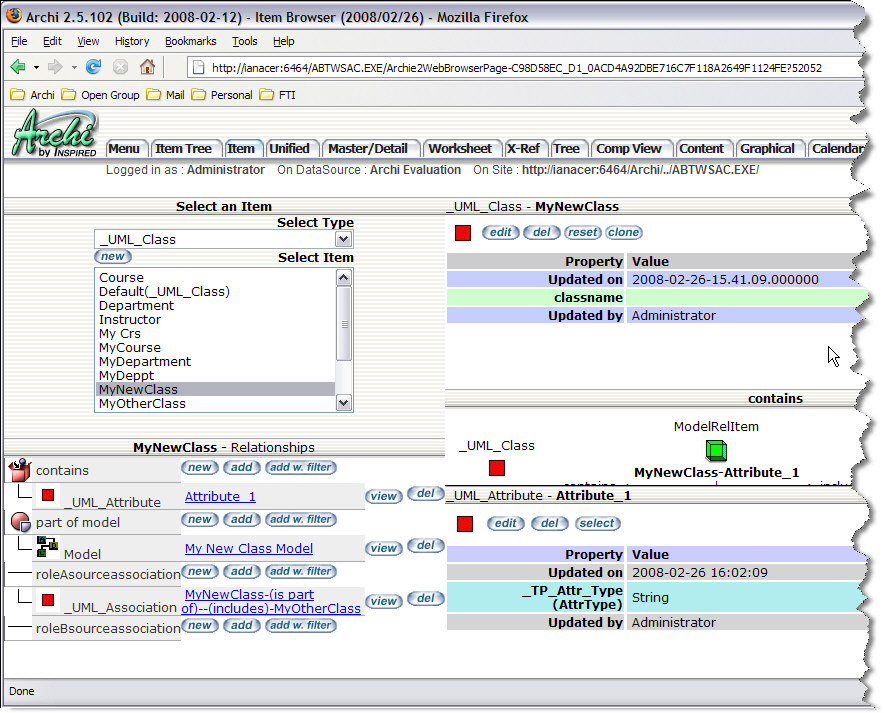884x713 pixels.
Task: Click the contains relationship icon
Action: (x=19, y=470)
